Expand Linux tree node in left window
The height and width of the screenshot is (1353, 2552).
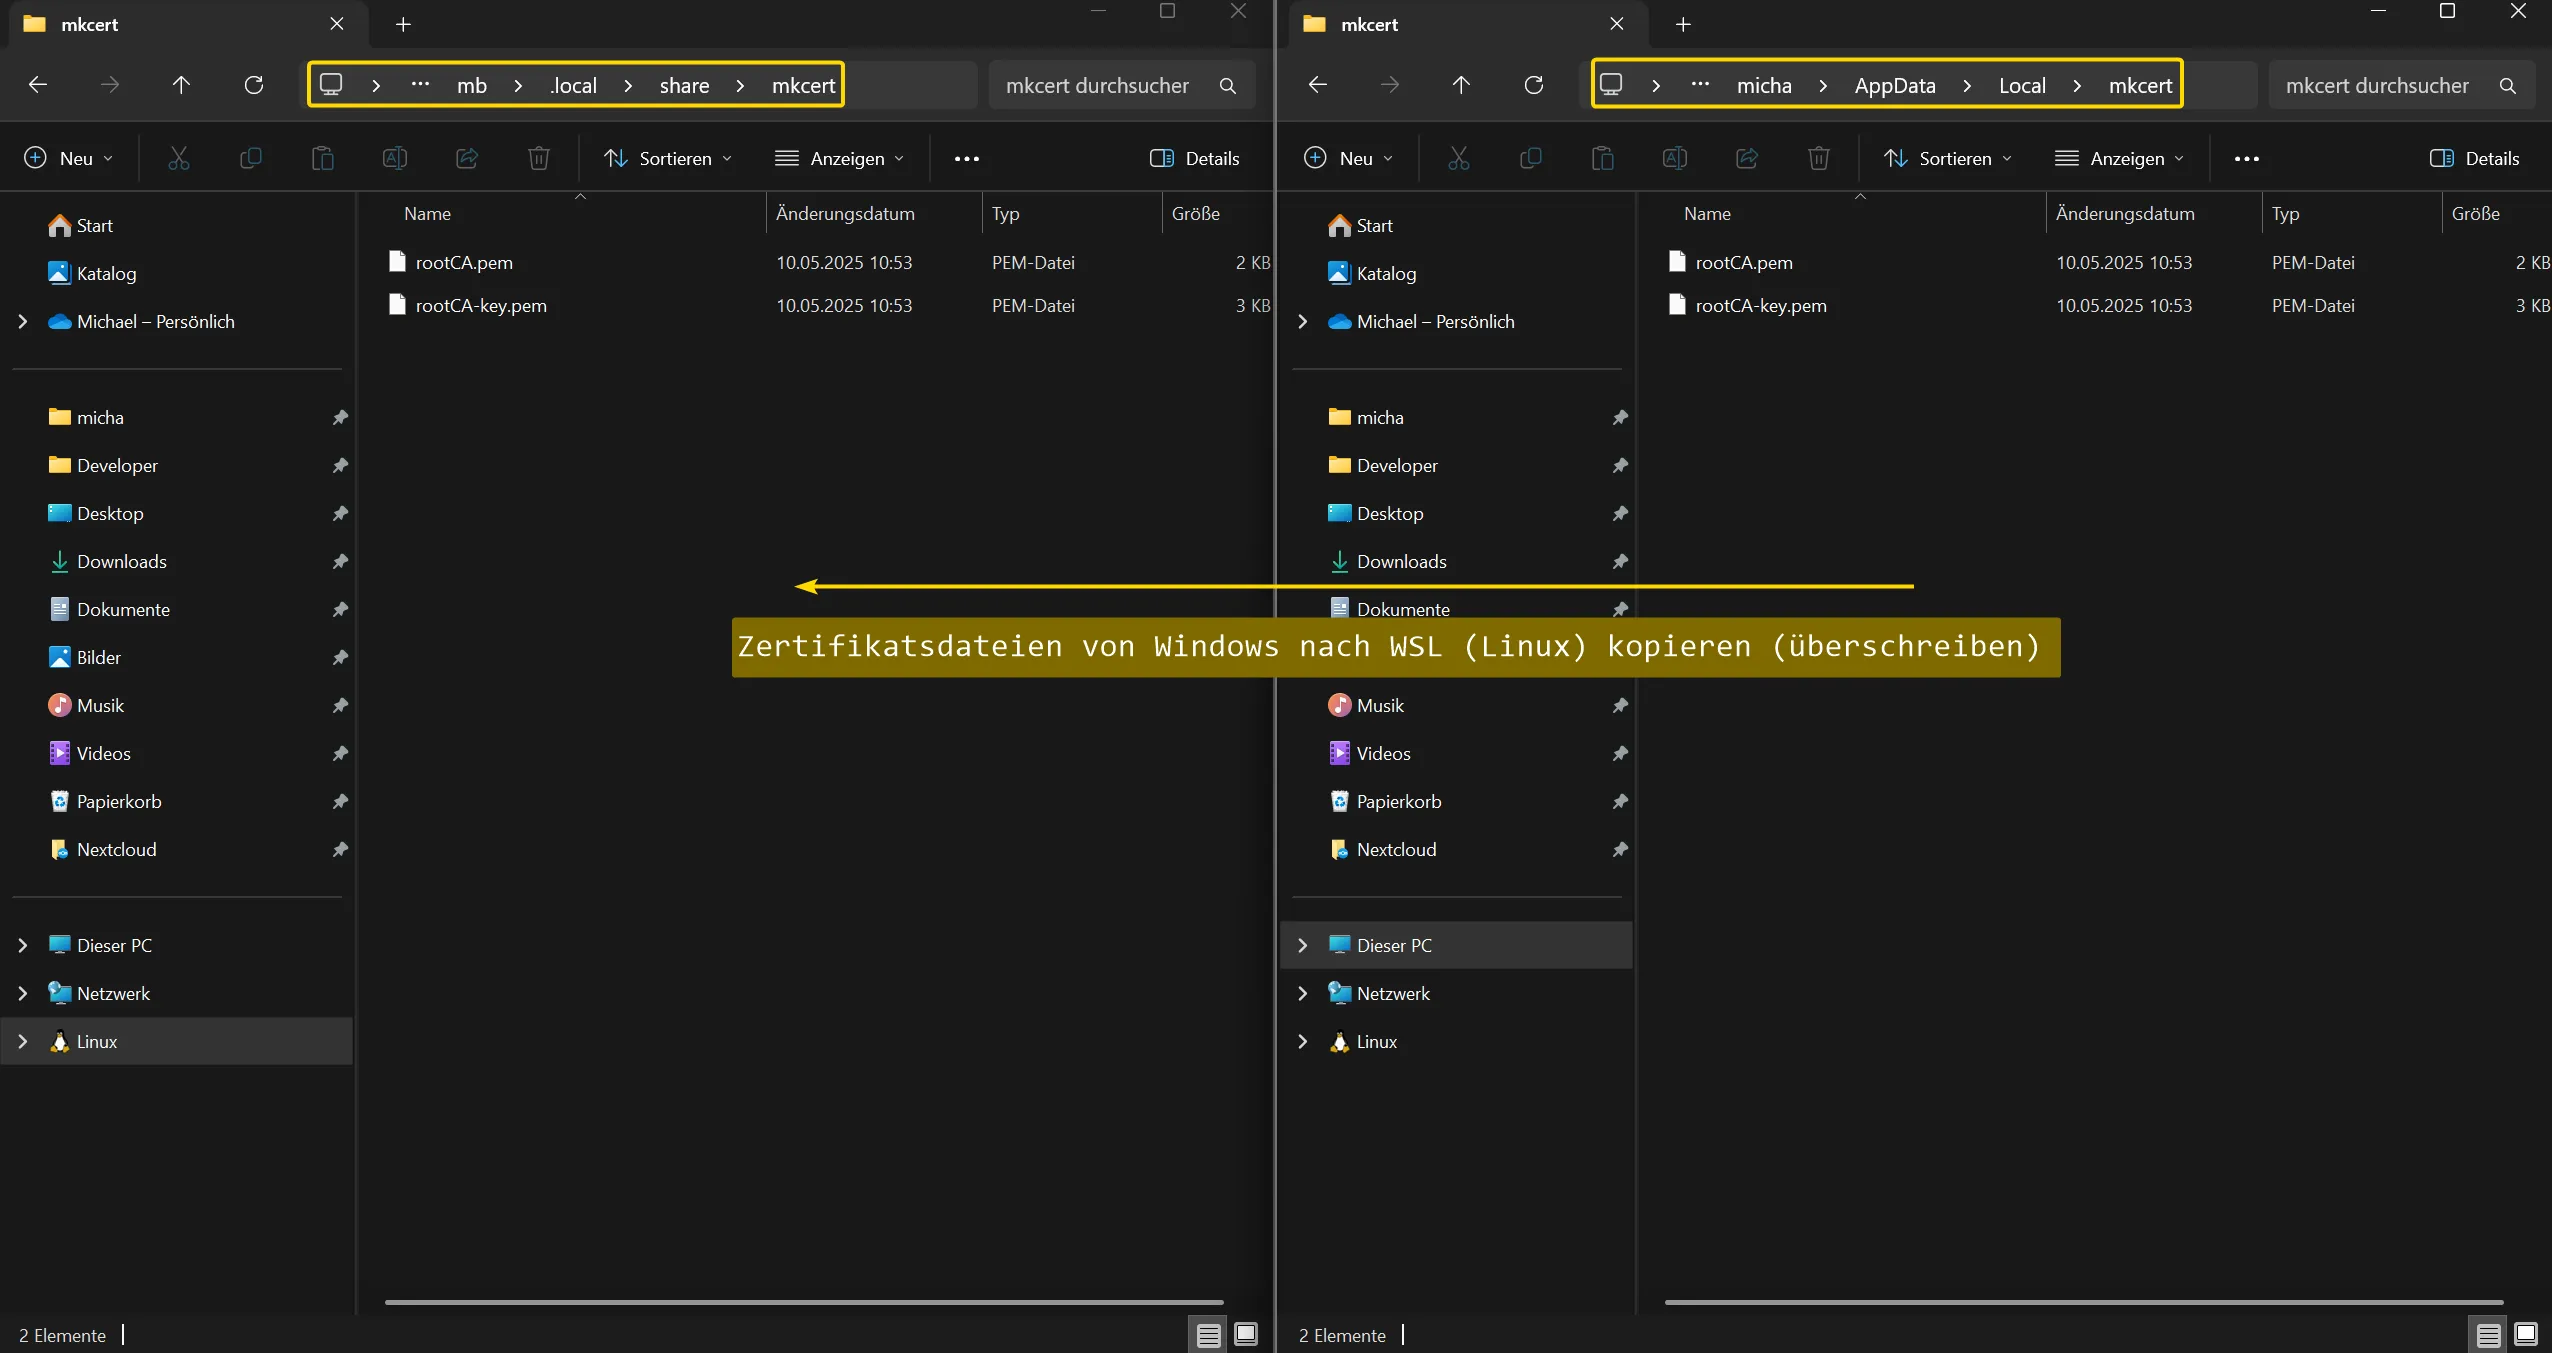tap(23, 1041)
